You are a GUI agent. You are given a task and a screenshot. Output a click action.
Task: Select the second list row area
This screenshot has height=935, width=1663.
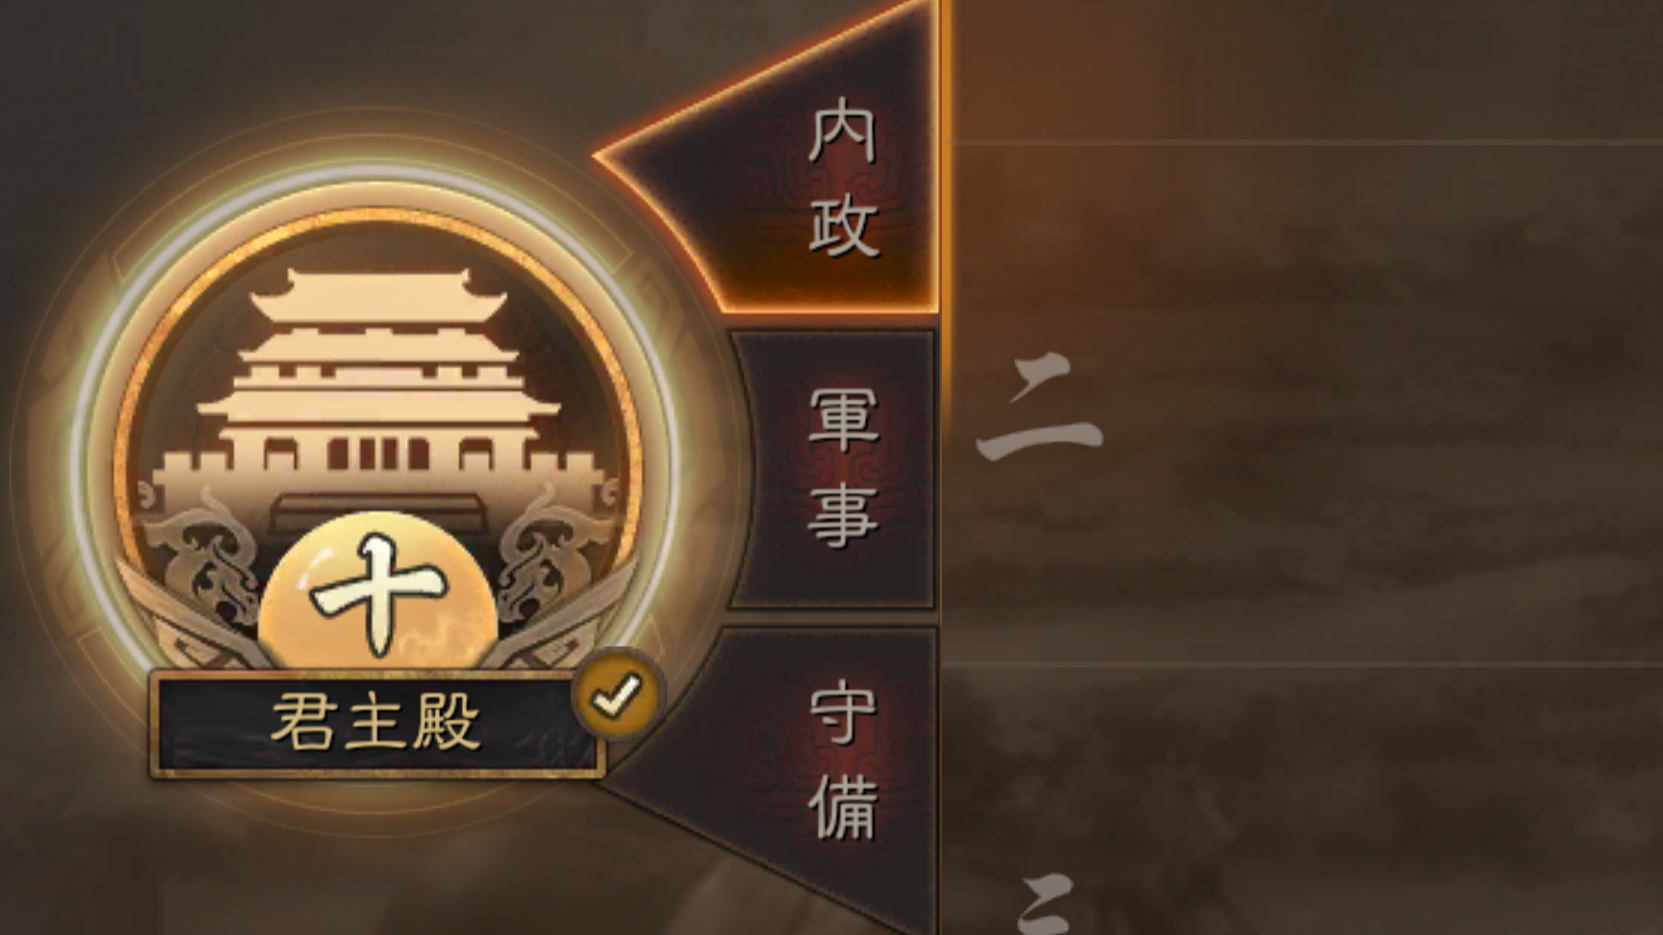tap(1302, 403)
